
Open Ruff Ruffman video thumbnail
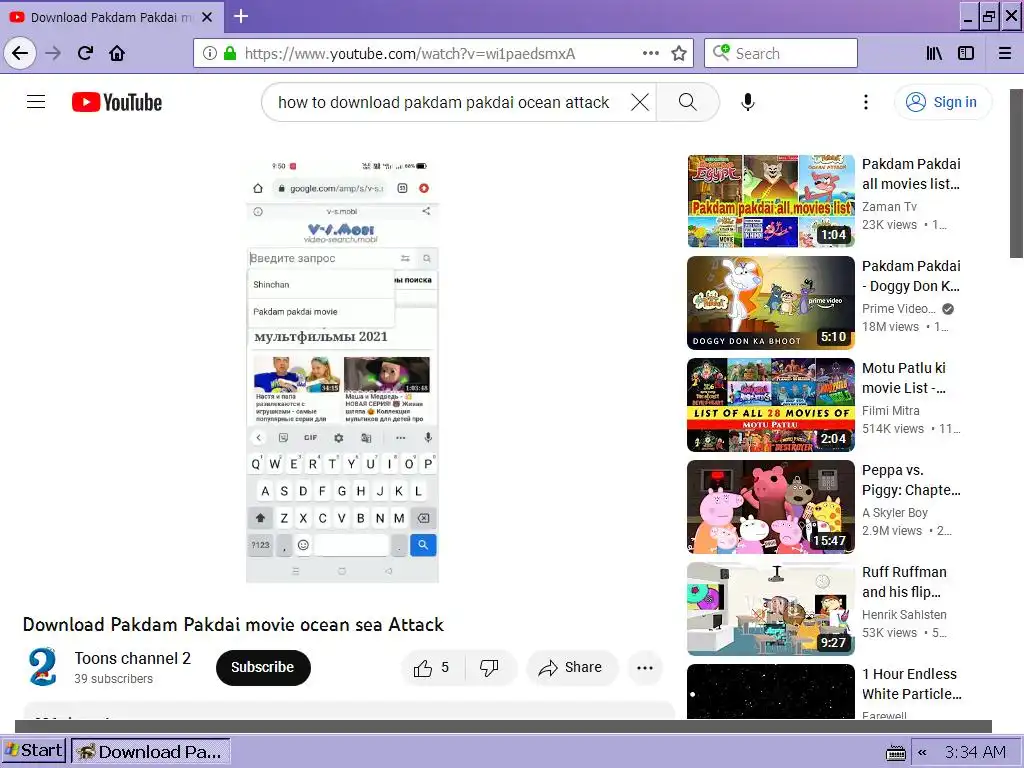[x=771, y=609]
